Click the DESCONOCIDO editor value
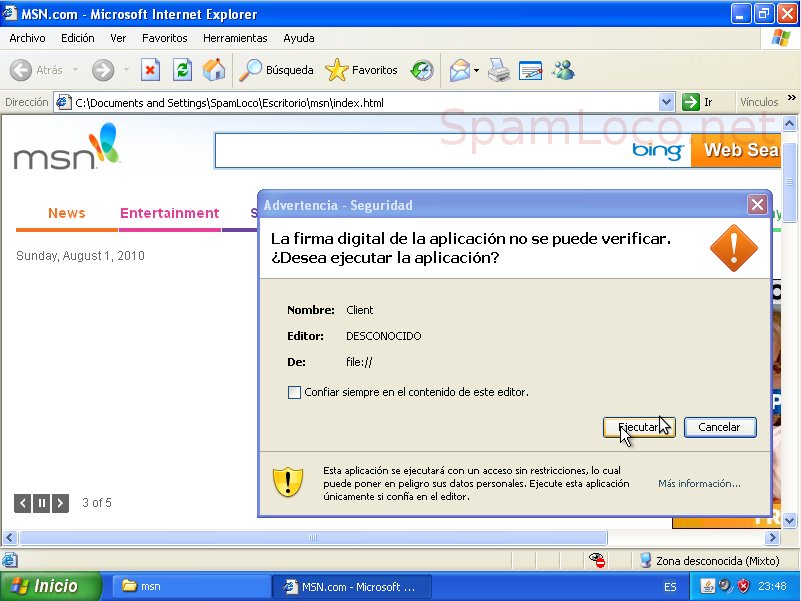This screenshot has height=601, width=801. pyautogui.click(x=384, y=336)
